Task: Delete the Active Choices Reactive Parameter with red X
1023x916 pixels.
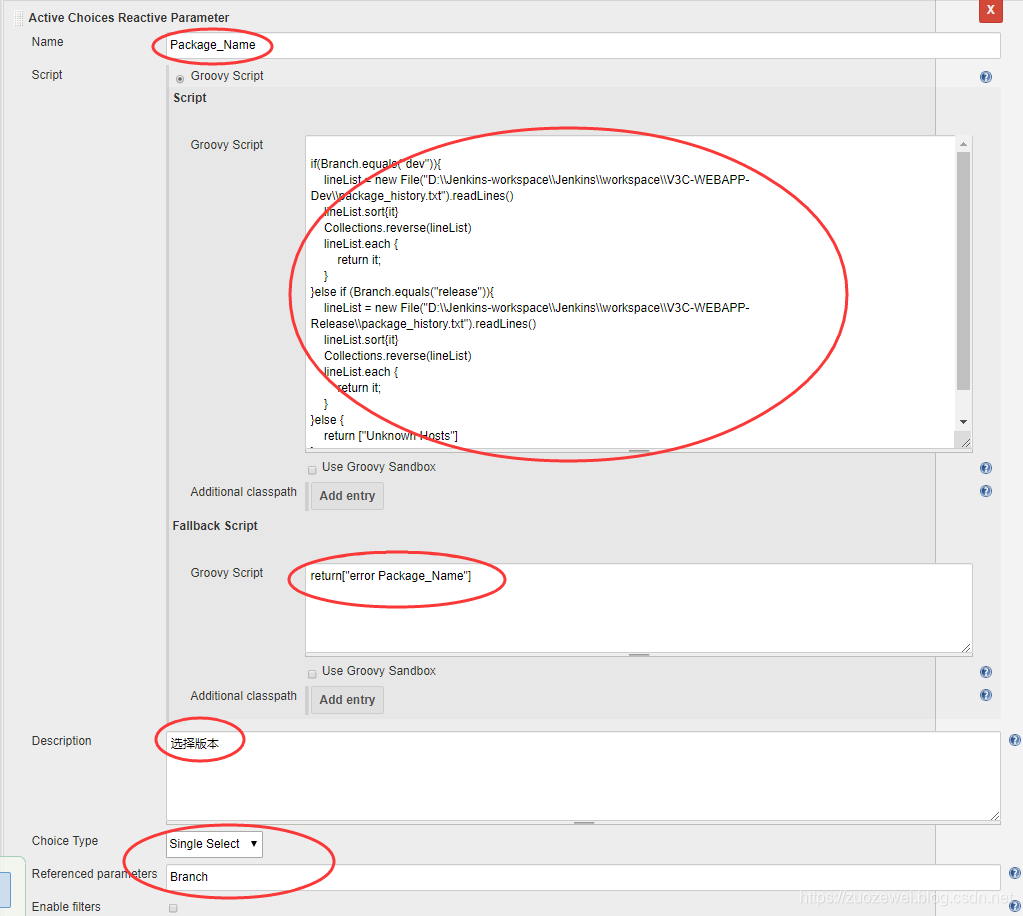Action: point(990,10)
